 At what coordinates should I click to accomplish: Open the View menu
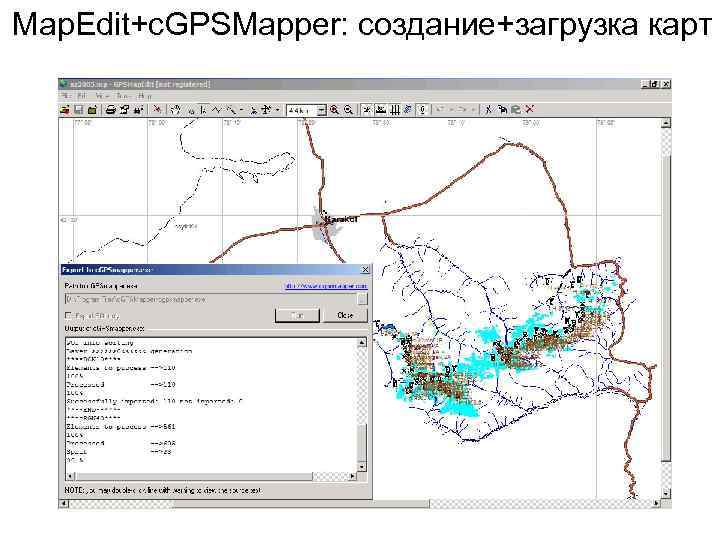(102, 96)
